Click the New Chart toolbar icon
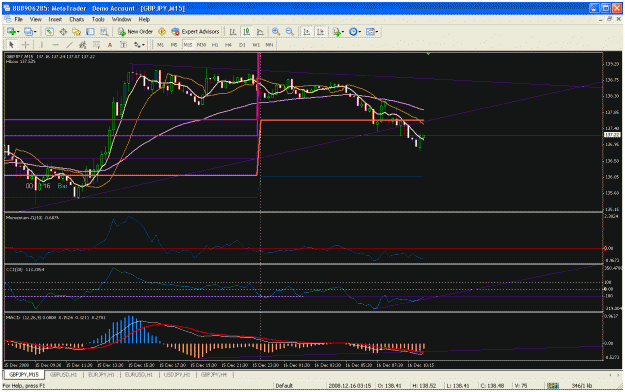This screenshot has width=625, height=392. pyautogui.click(x=11, y=32)
